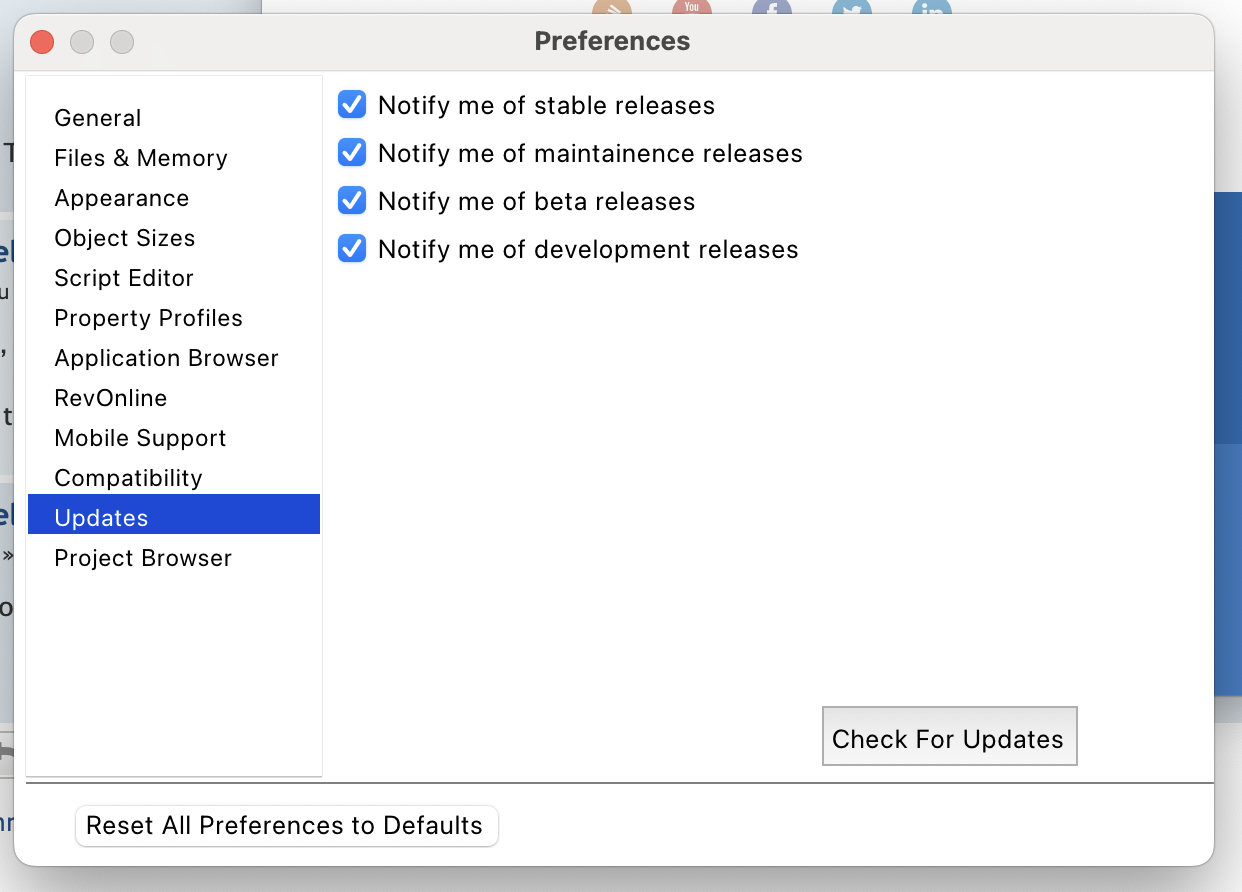Go to Script Editor preferences
This screenshot has width=1242, height=892.
(124, 278)
